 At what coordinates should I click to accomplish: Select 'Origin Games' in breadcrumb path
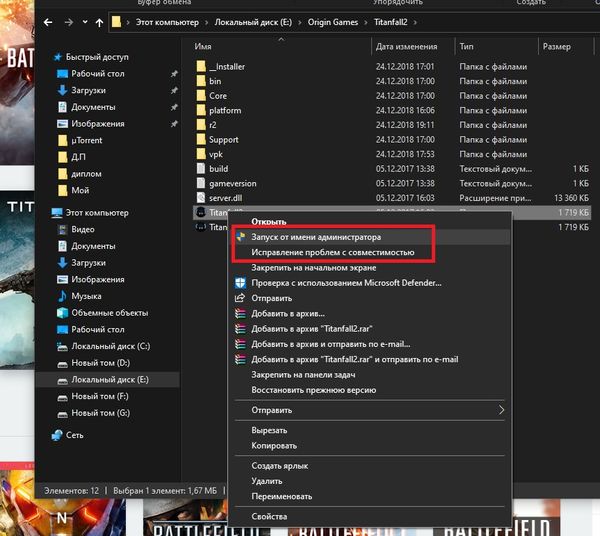point(333,22)
